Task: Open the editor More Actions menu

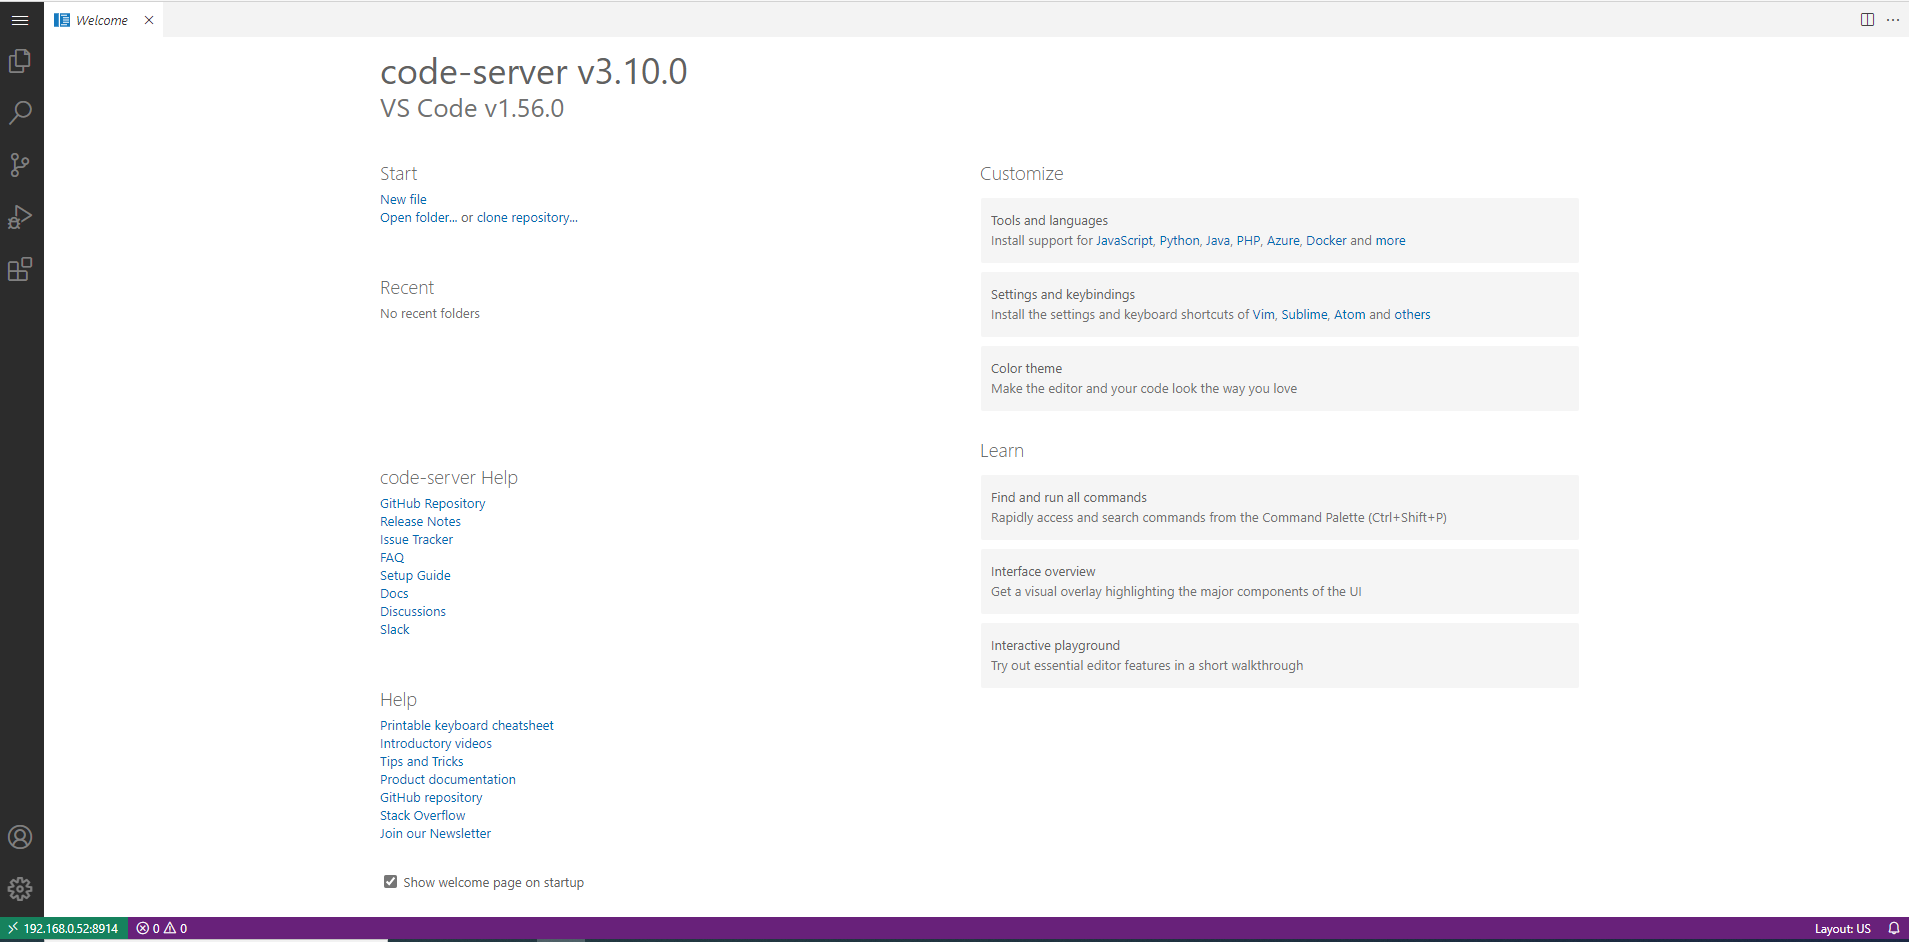Action: point(1893,19)
